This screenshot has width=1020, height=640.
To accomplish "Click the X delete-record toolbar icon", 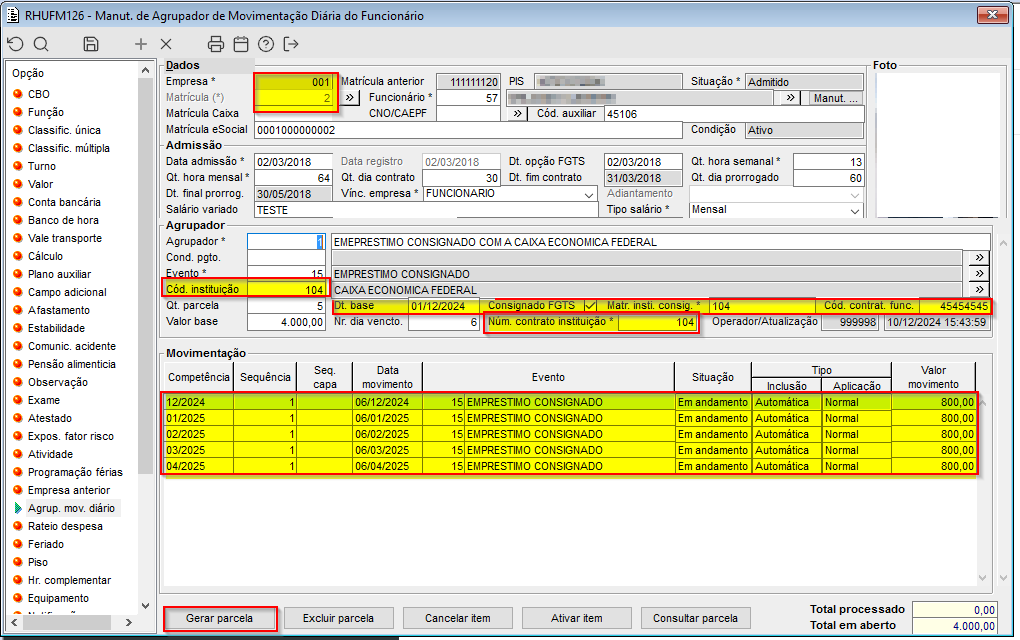I will coord(166,44).
